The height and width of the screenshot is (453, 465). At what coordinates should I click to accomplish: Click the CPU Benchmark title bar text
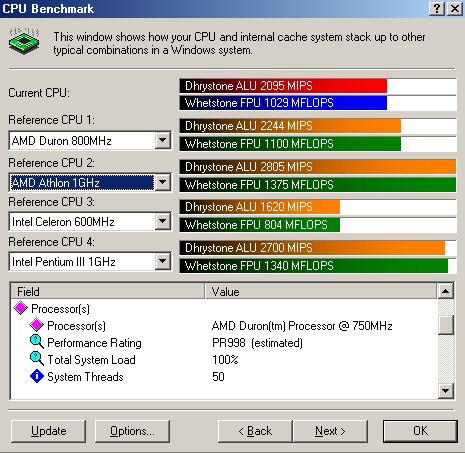click(48, 9)
